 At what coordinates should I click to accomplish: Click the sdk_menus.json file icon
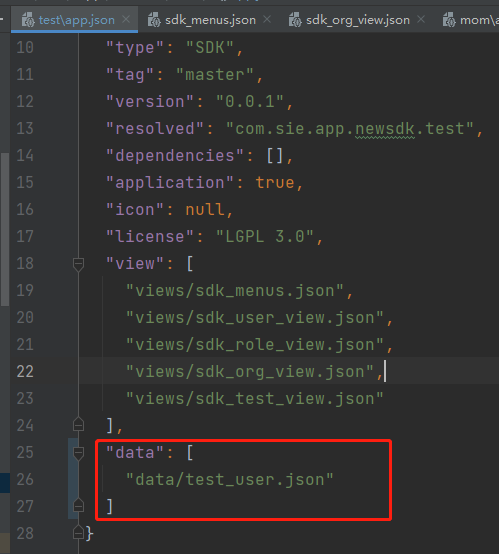[x=154, y=20]
